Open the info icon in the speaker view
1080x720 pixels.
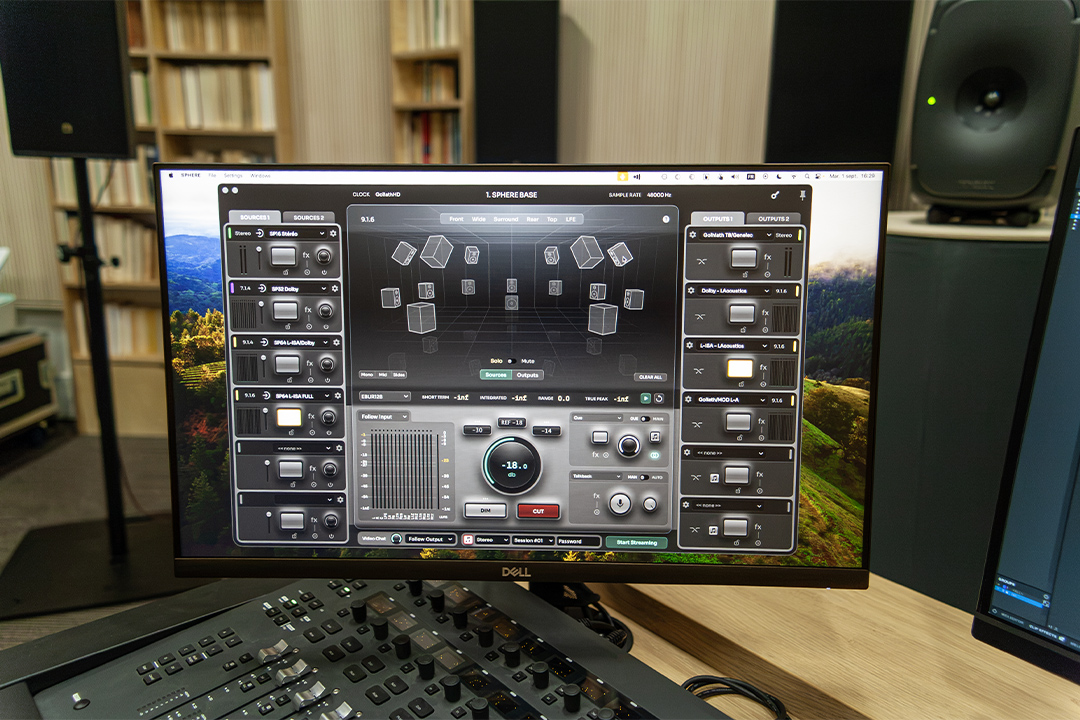tap(666, 219)
